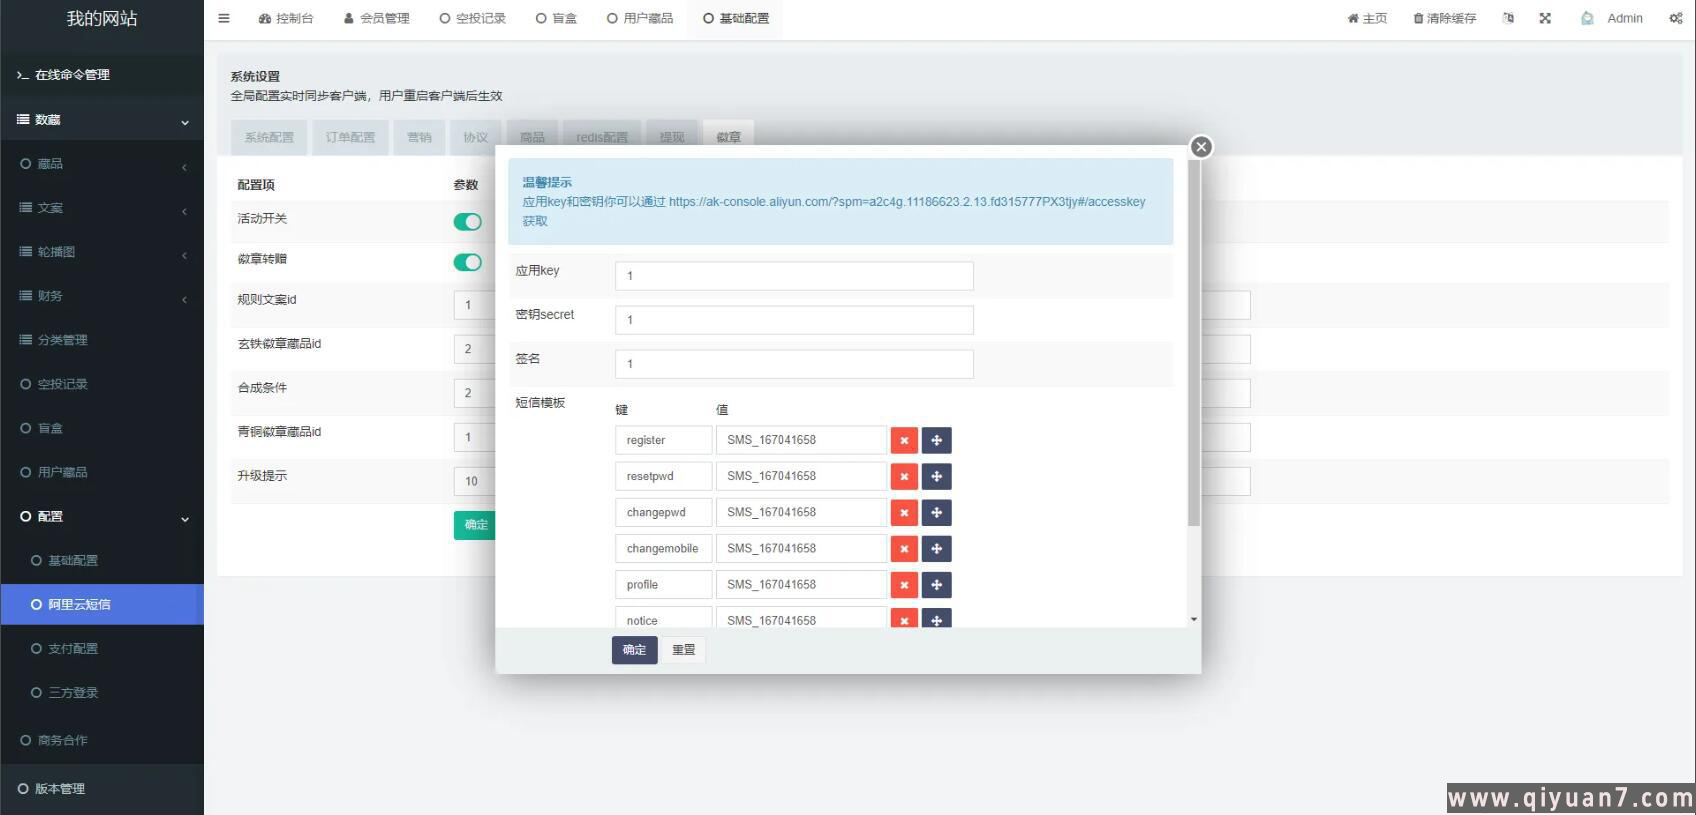Close the Aliyun SMS dialog
The width and height of the screenshot is (1696, 815).
pos(1201,147)
